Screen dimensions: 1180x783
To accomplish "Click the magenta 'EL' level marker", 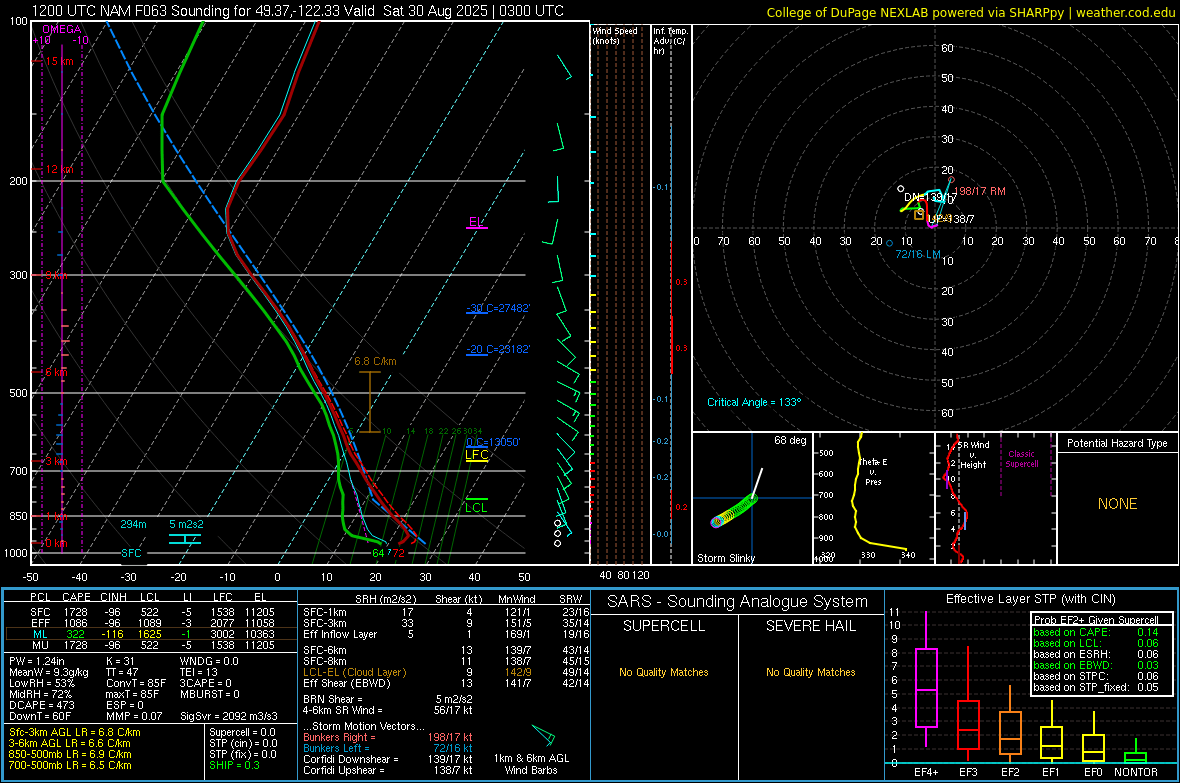I will [x=476, y=222].
